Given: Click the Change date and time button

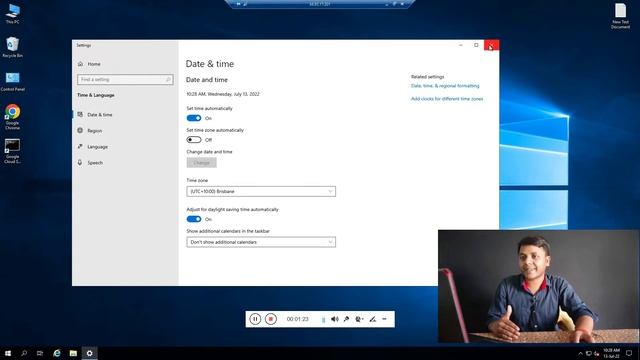Looking at the screenshot, I should coord(202,162).
